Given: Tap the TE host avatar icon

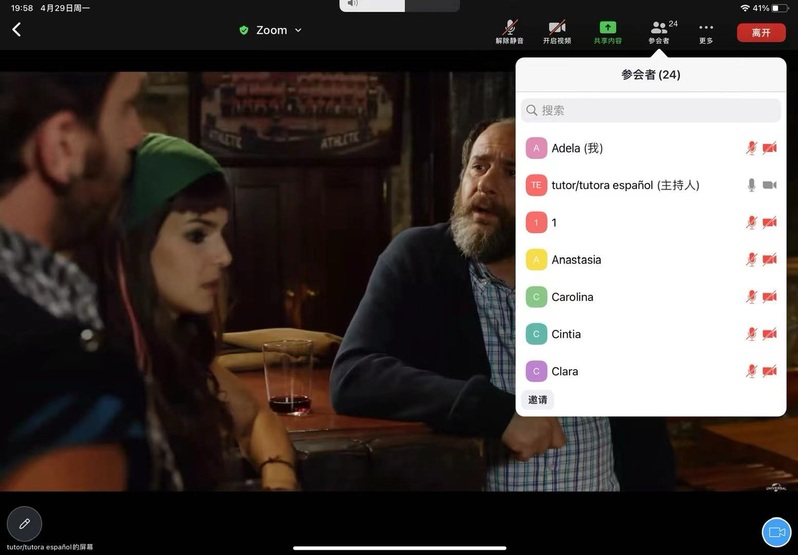Looking at the screenshot, I should coord(536,185).
